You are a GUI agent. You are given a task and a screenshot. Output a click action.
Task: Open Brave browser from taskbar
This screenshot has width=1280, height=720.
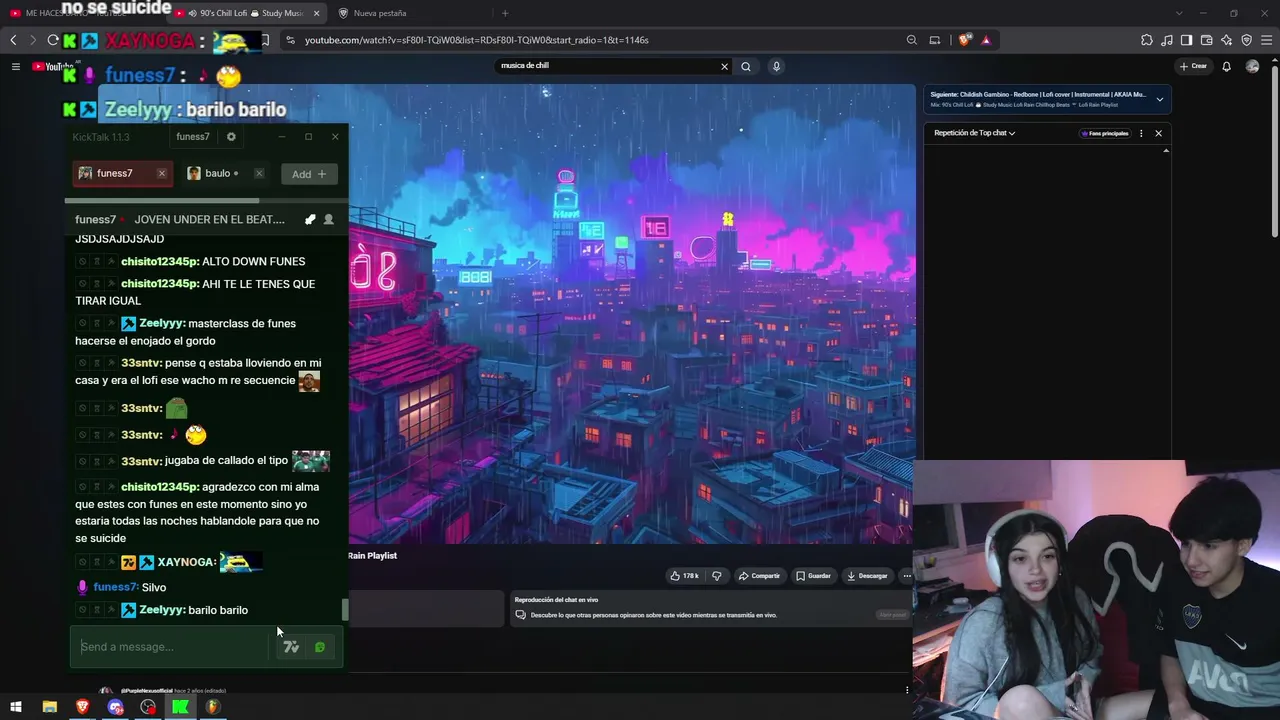[x=82, y=707]
